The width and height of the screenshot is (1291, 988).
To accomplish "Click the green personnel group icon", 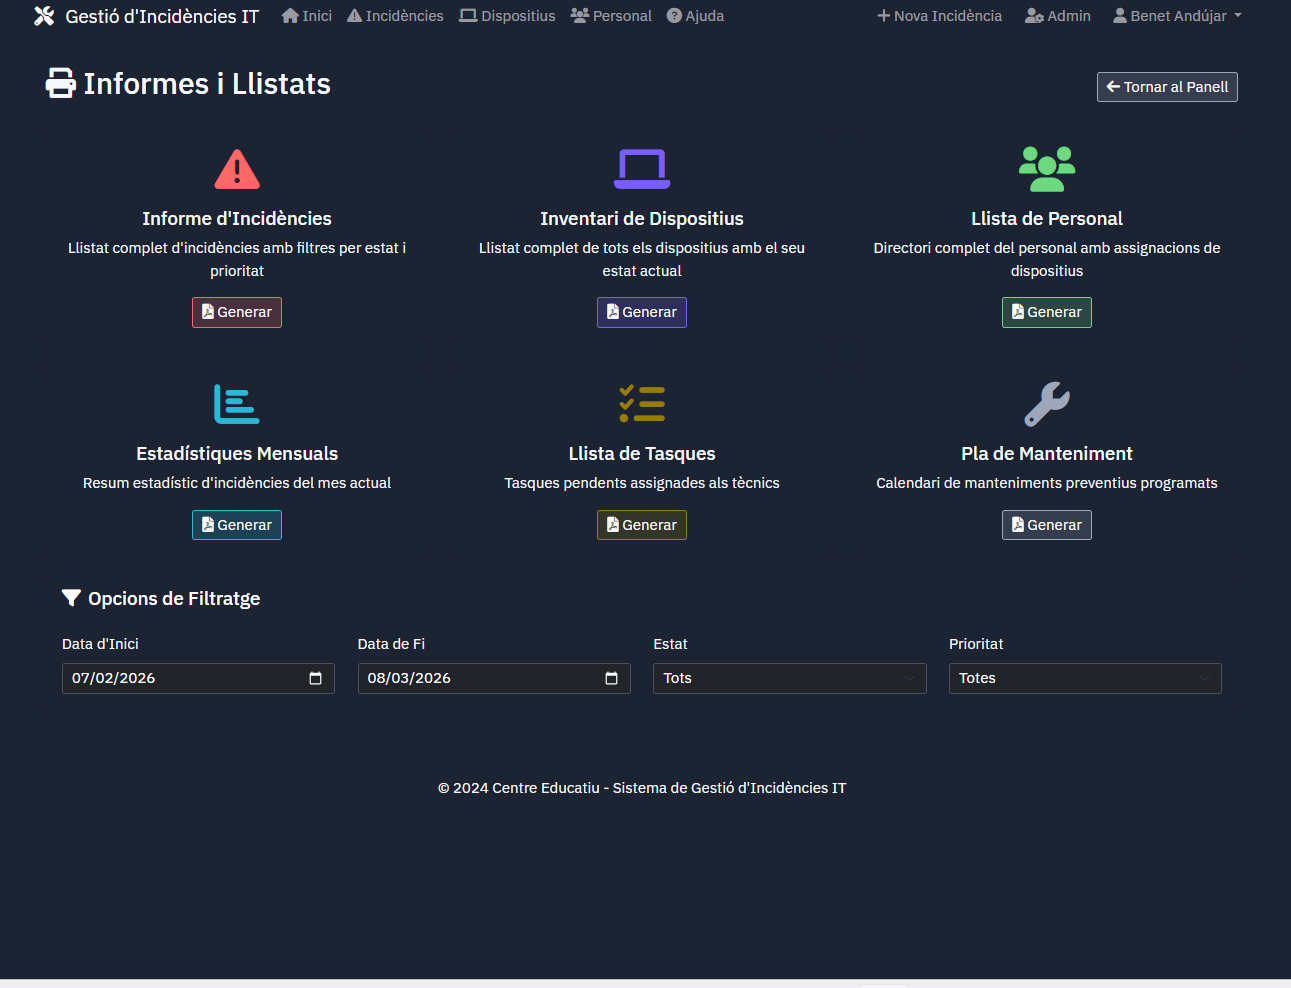I will click(1047, 168).
